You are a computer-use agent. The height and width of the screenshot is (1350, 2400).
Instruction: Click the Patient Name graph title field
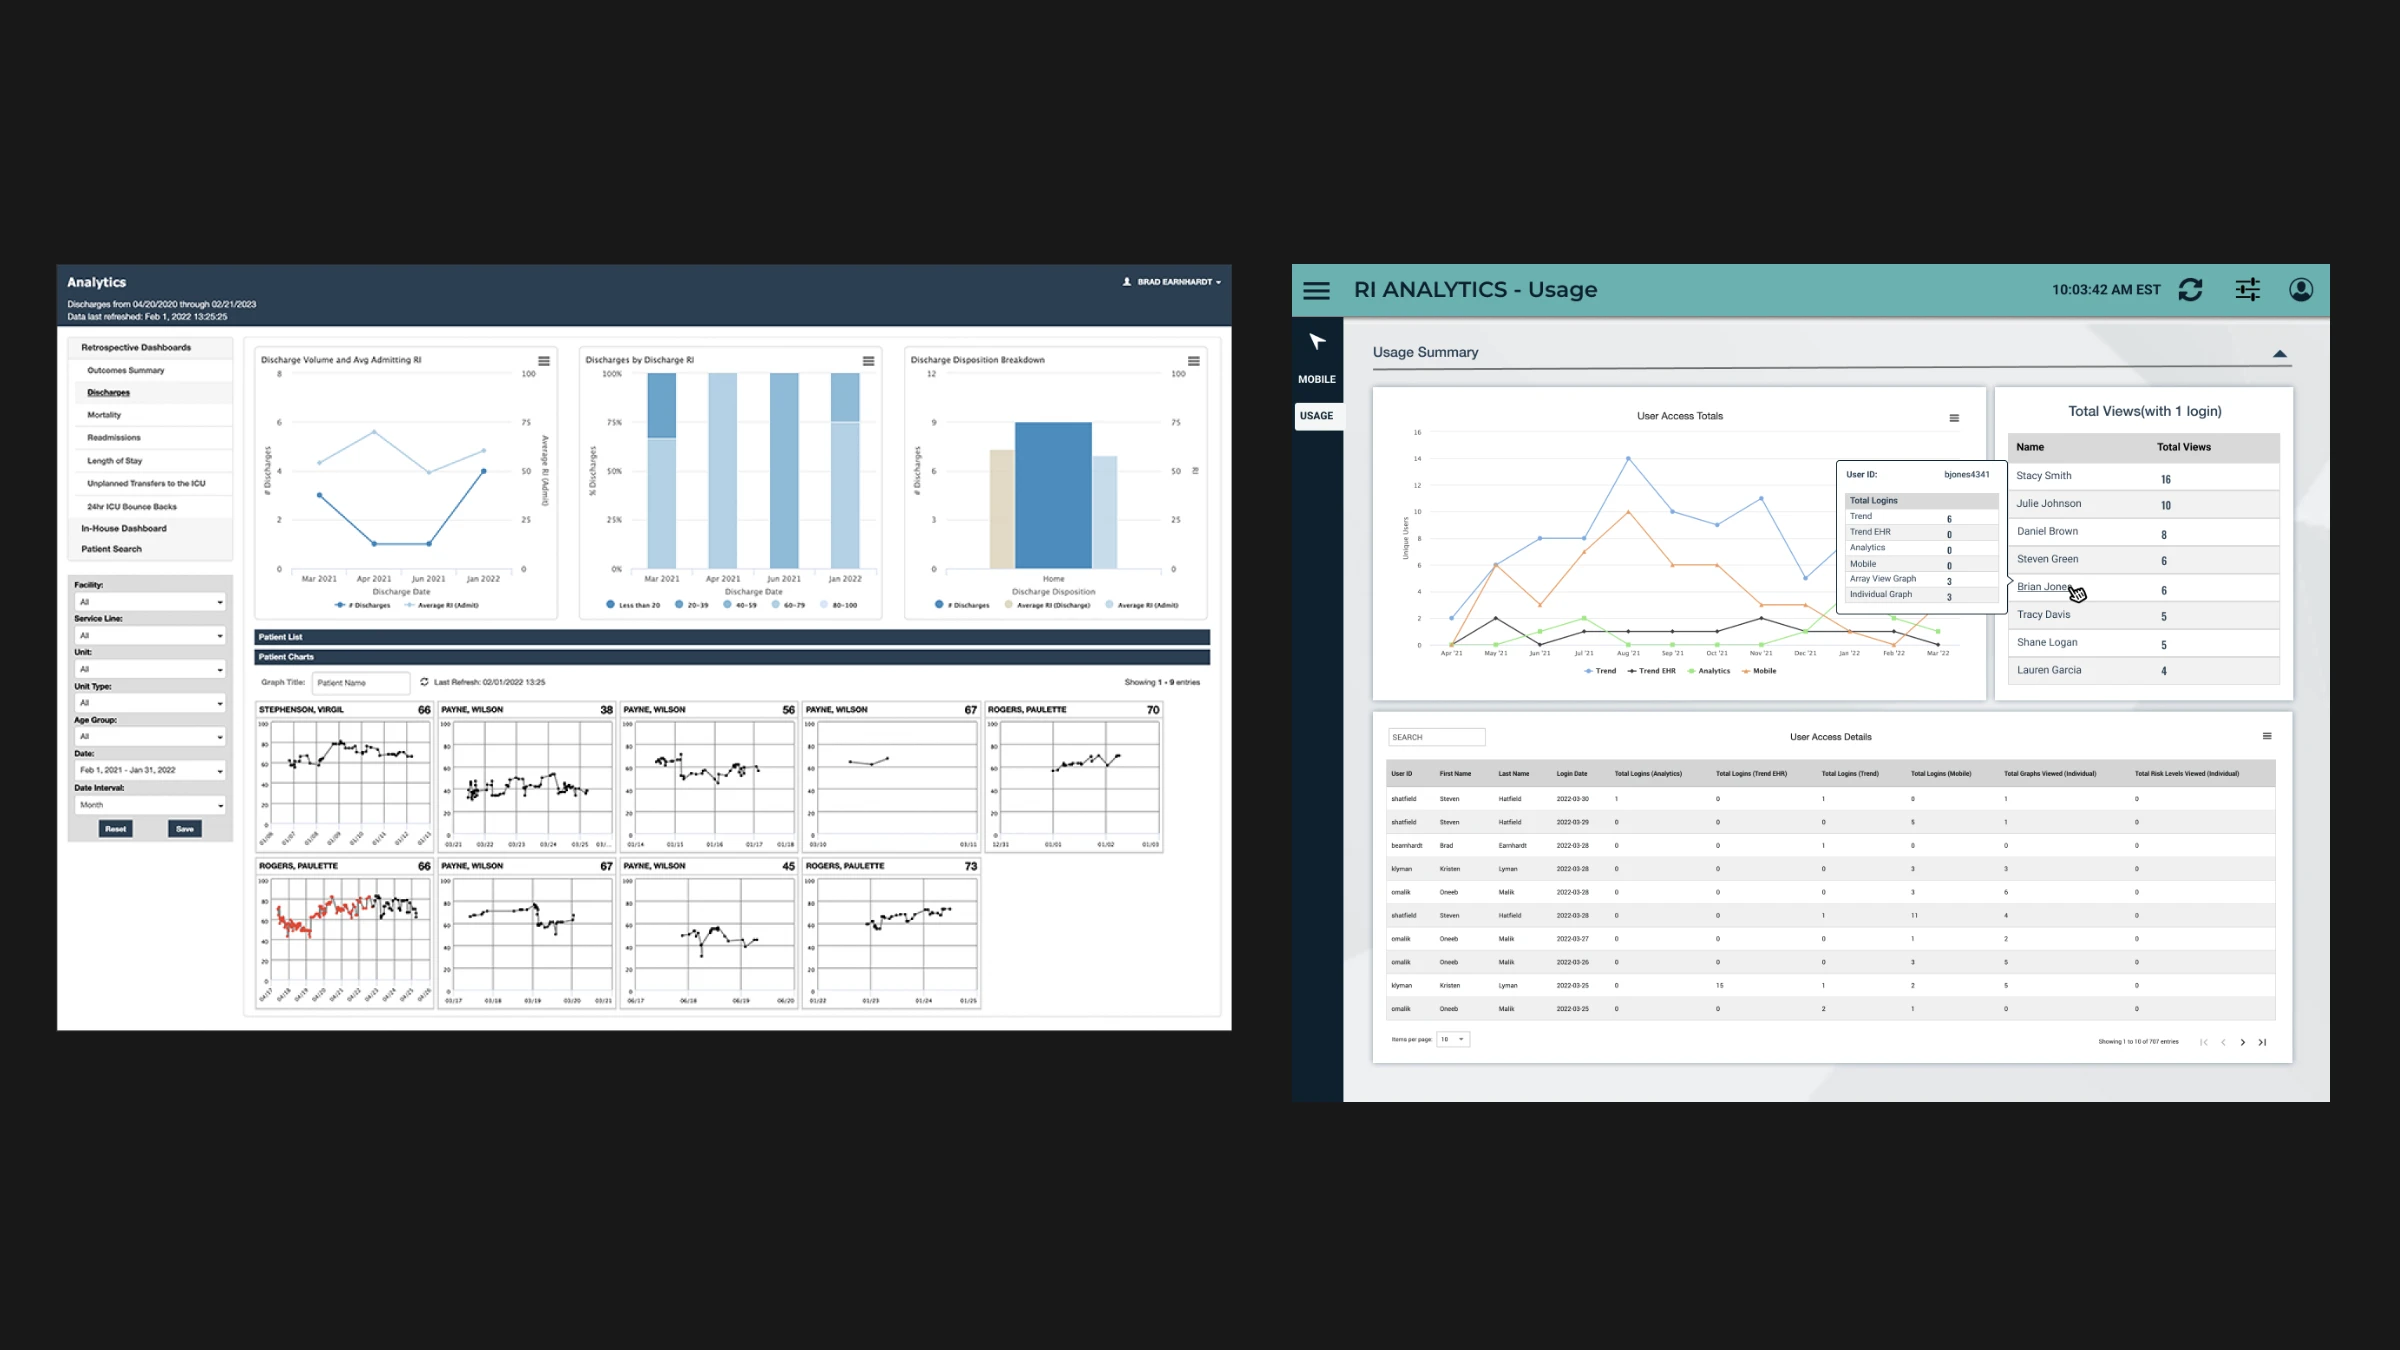[361, 683]
